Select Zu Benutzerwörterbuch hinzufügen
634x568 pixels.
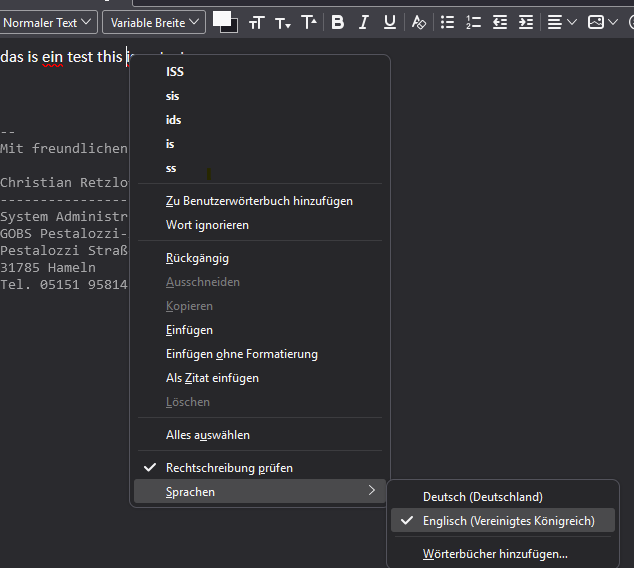coord(260,201)
